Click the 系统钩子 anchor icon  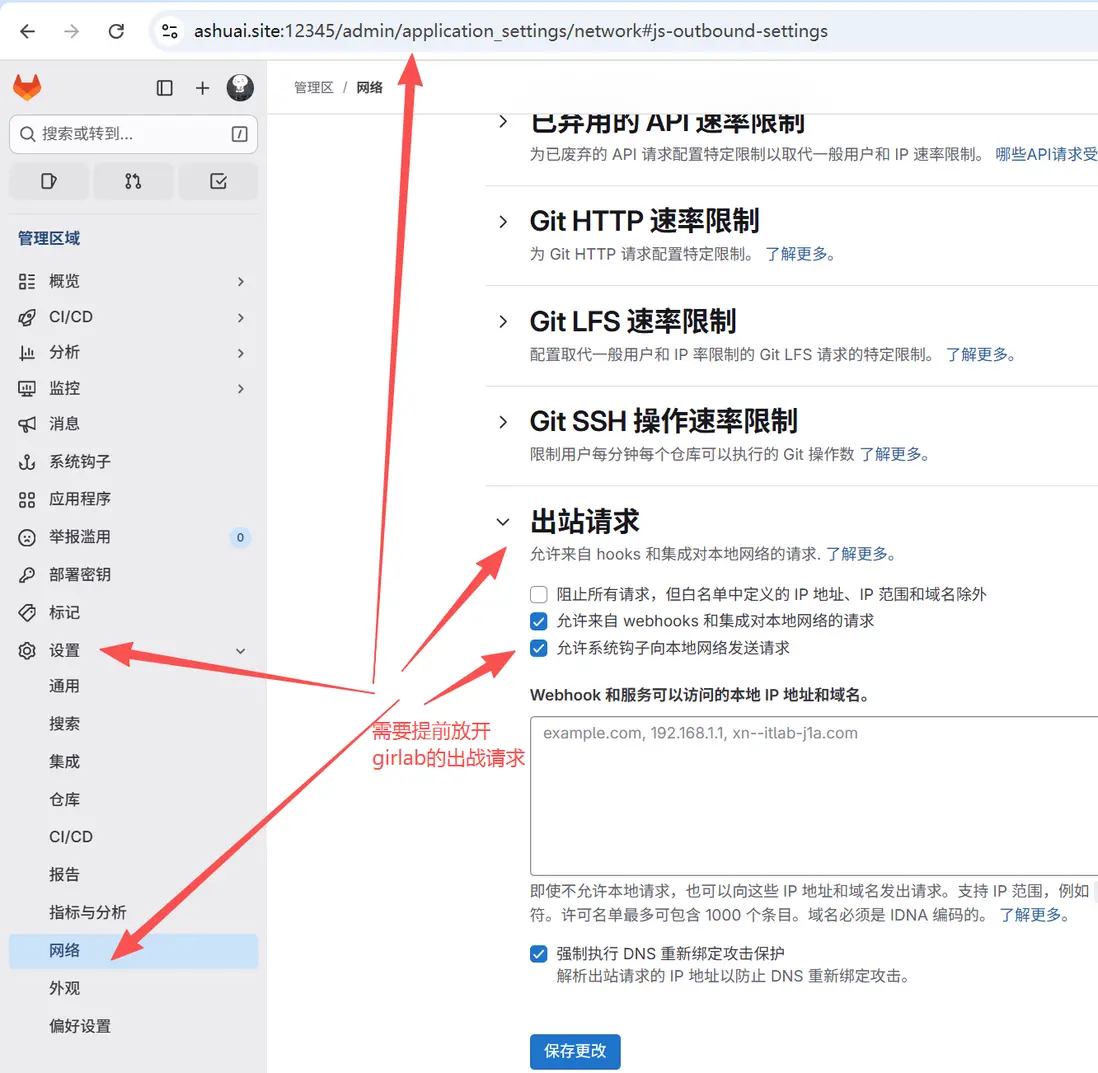[x=27, y=462]
